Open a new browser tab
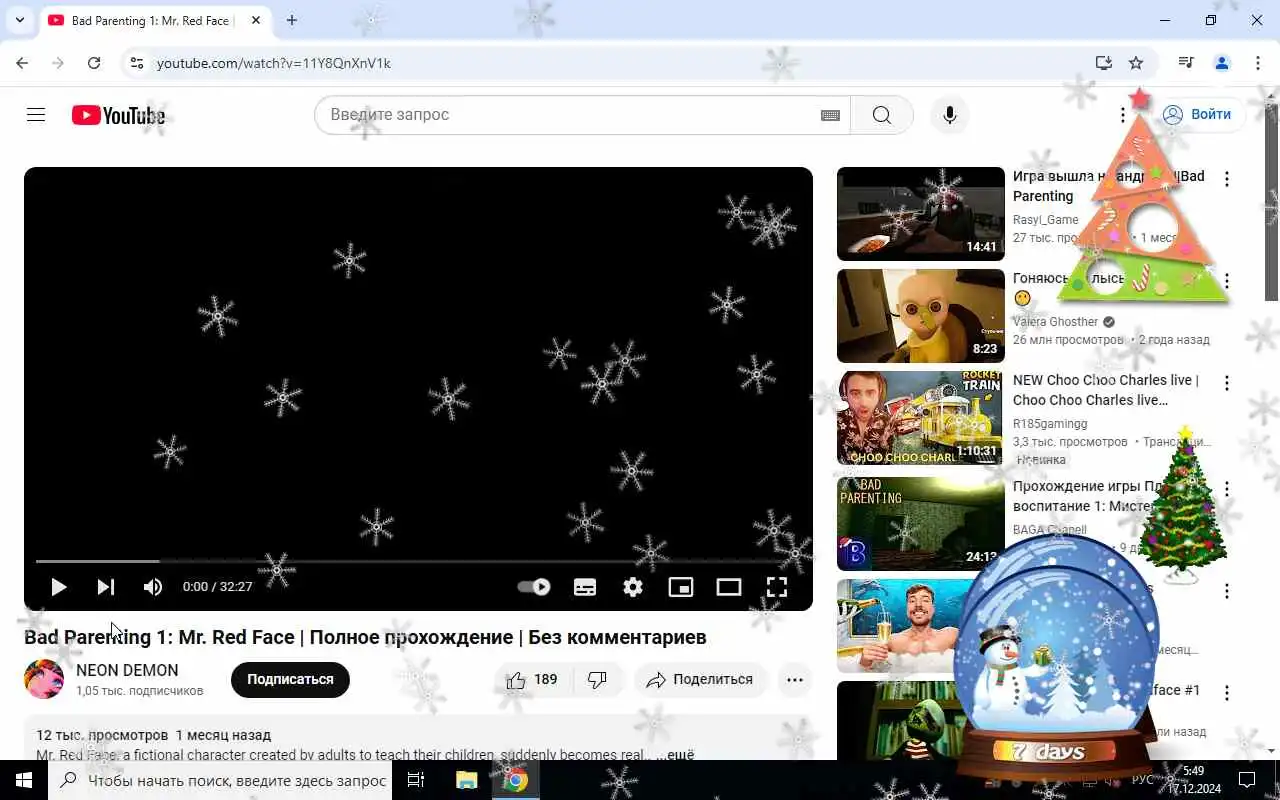 292,20
